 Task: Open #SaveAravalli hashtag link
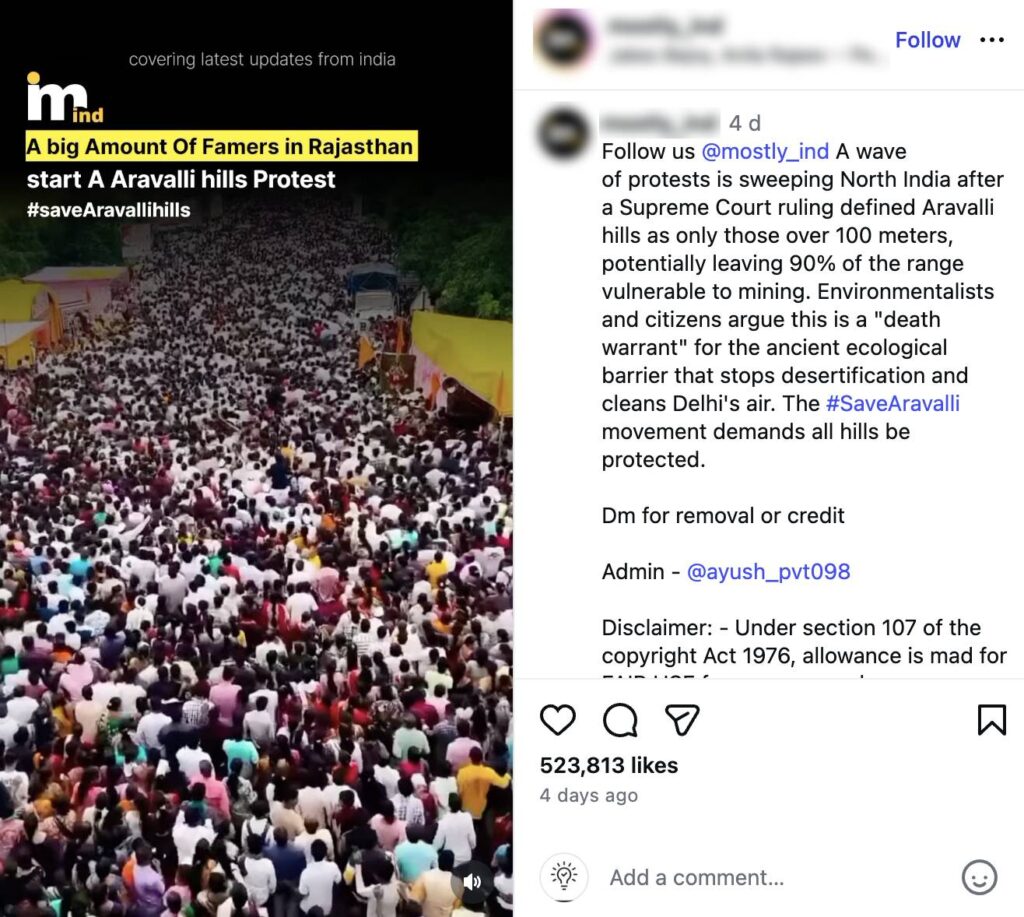click(x=893, y=403)
